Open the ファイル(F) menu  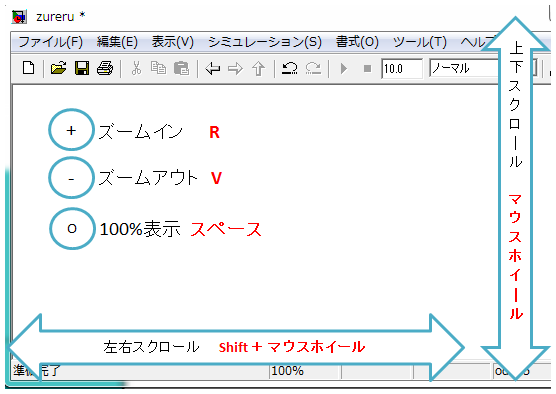(x=50, y=42)
